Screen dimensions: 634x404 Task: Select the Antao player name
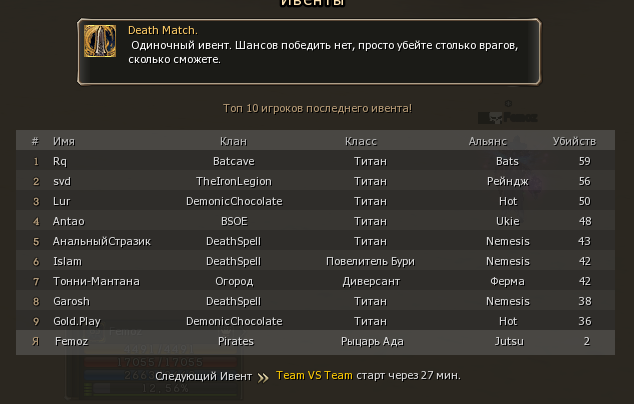tap(68, 221)
